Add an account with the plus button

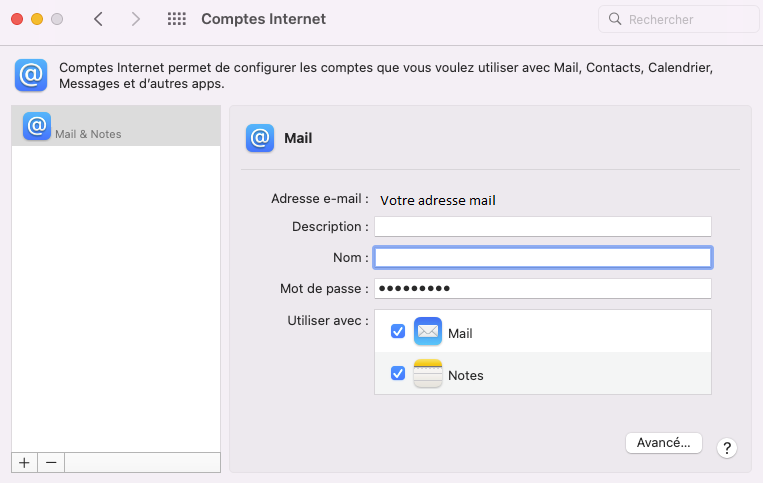click(24, 463)
